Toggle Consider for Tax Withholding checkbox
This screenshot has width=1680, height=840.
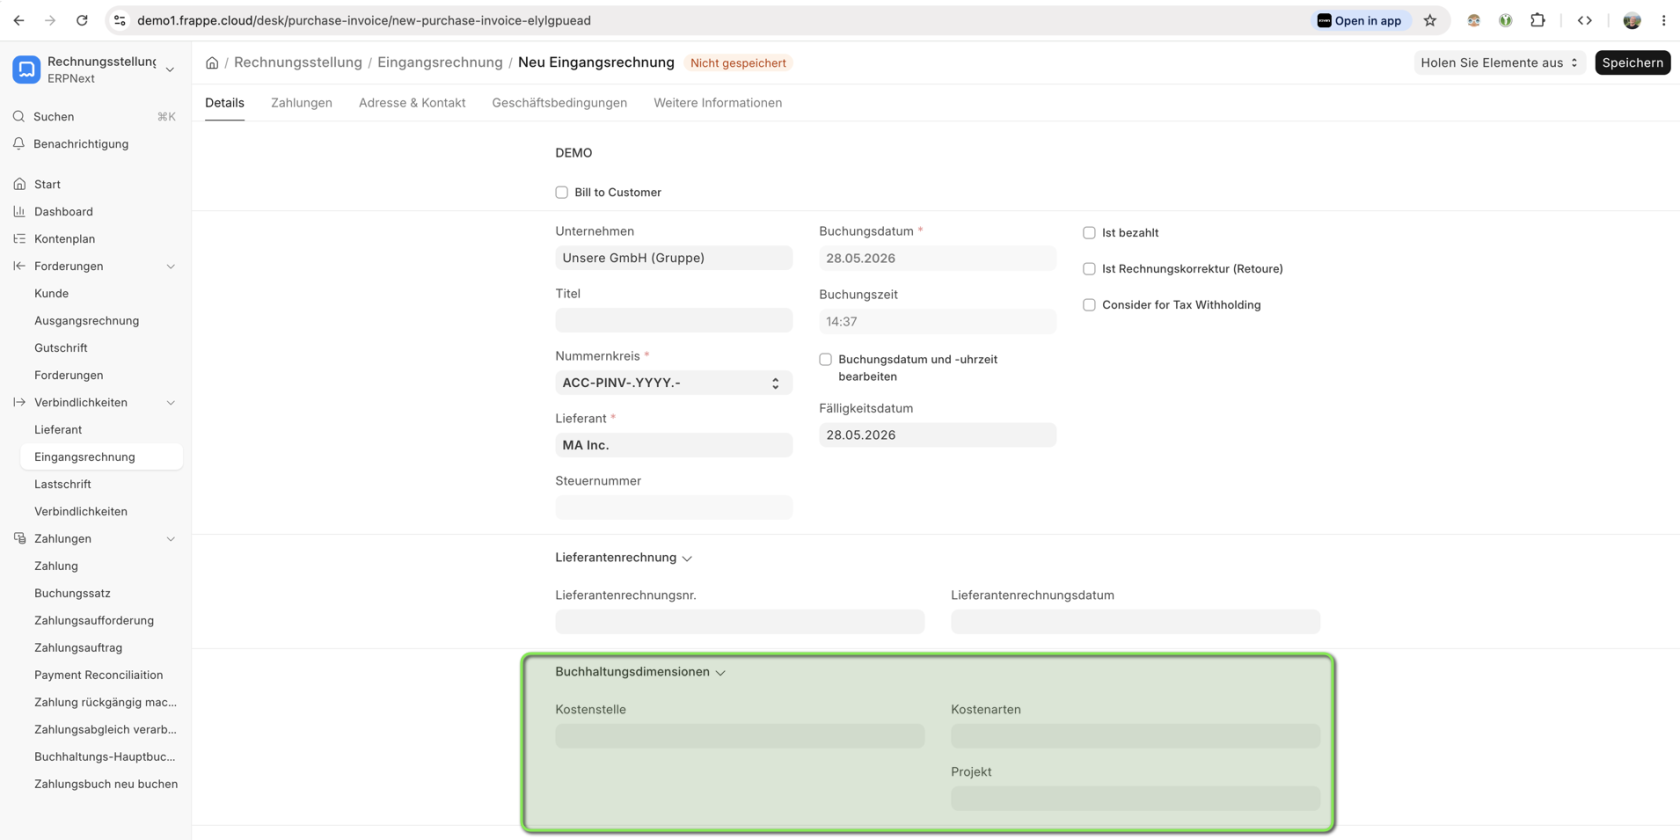tap(1089, 305)
